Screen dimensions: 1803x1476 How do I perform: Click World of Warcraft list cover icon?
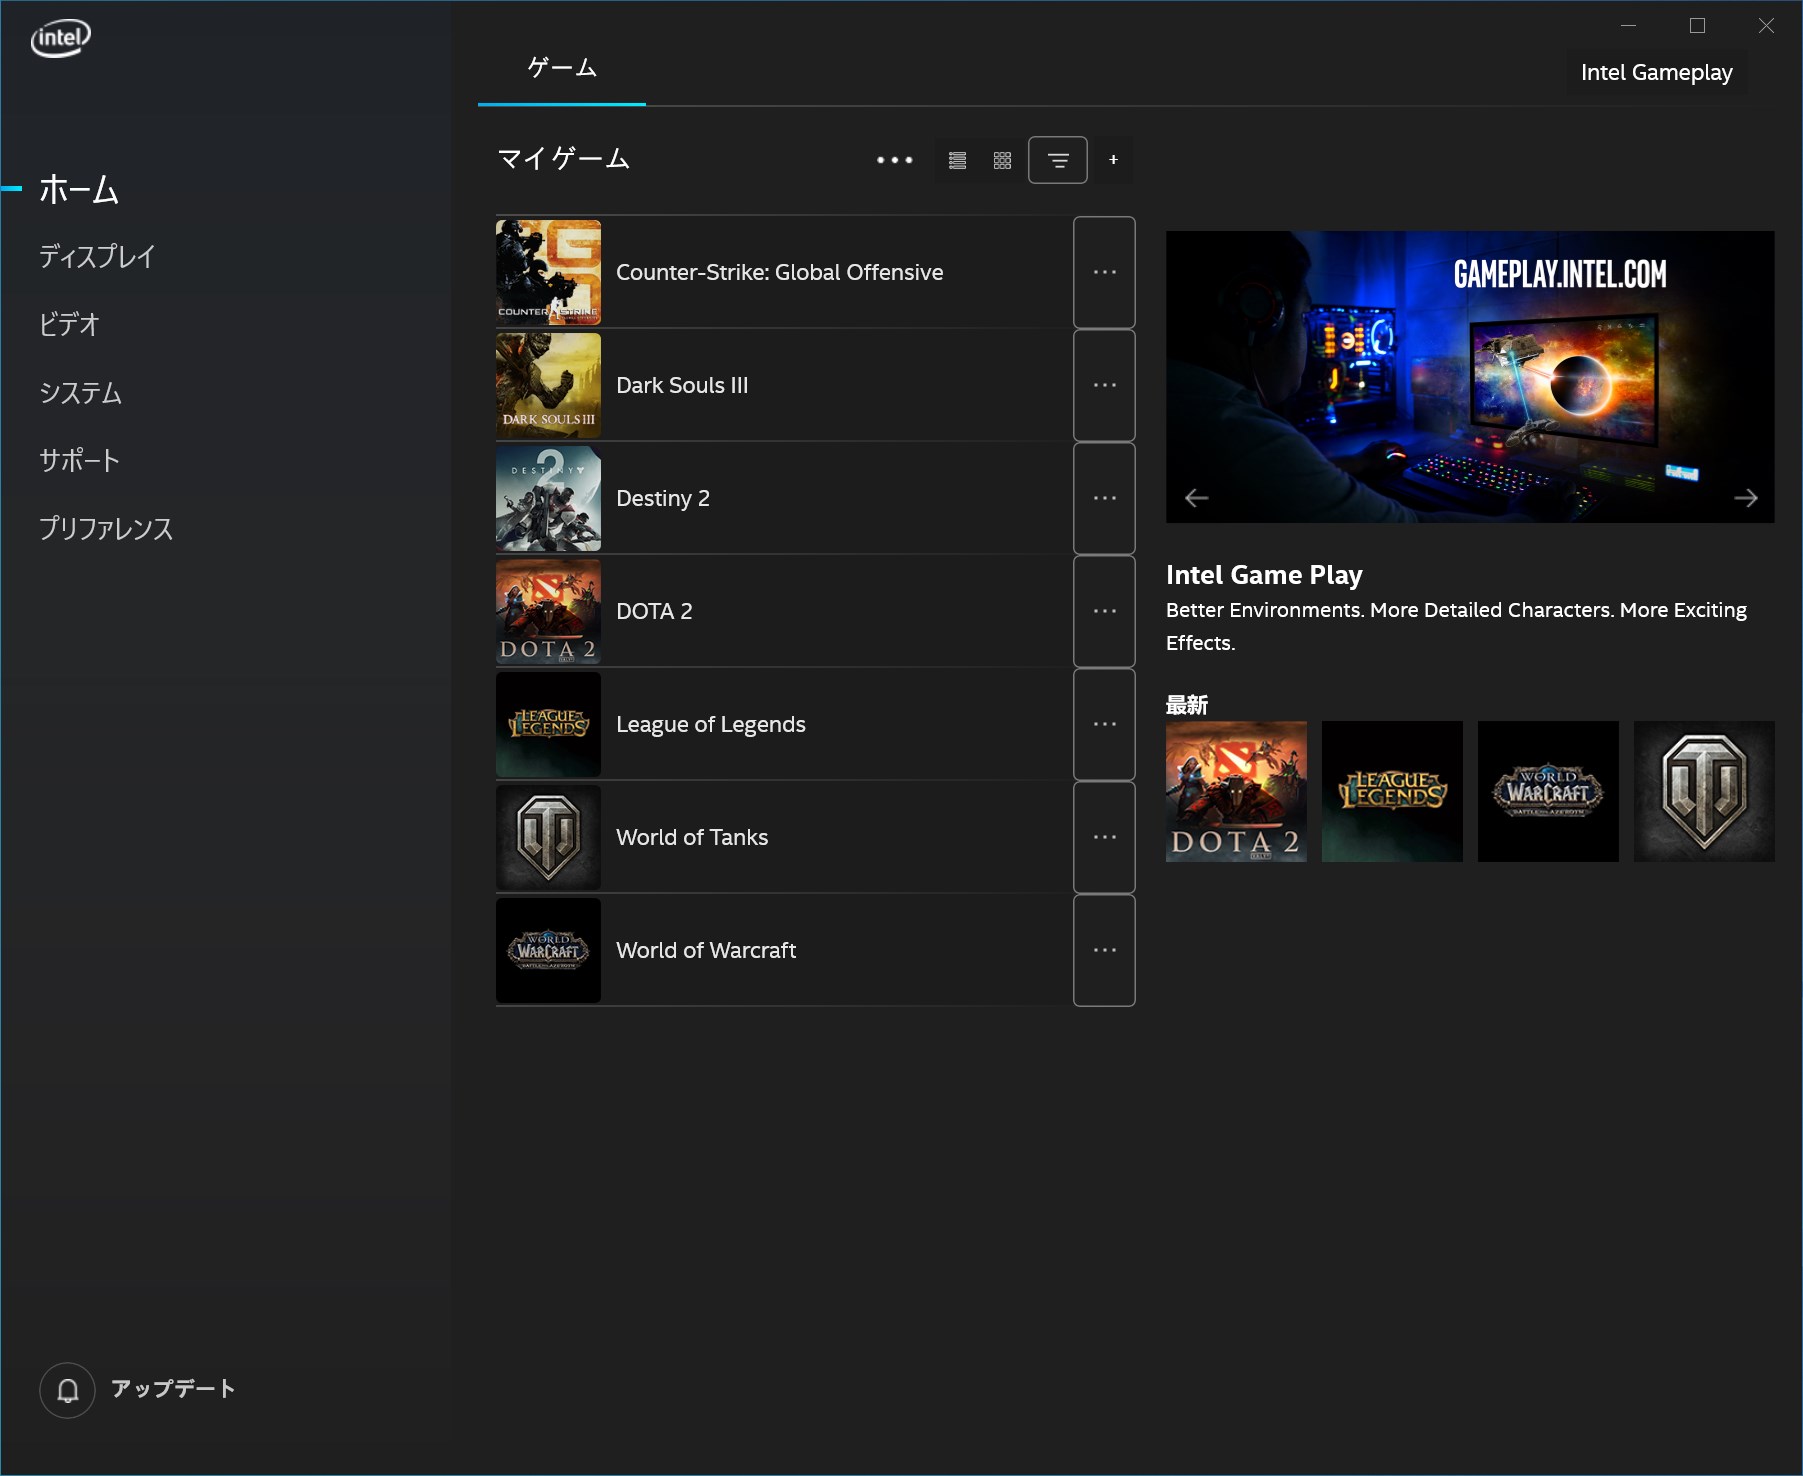pyautogui.click(x=549, y=950)
